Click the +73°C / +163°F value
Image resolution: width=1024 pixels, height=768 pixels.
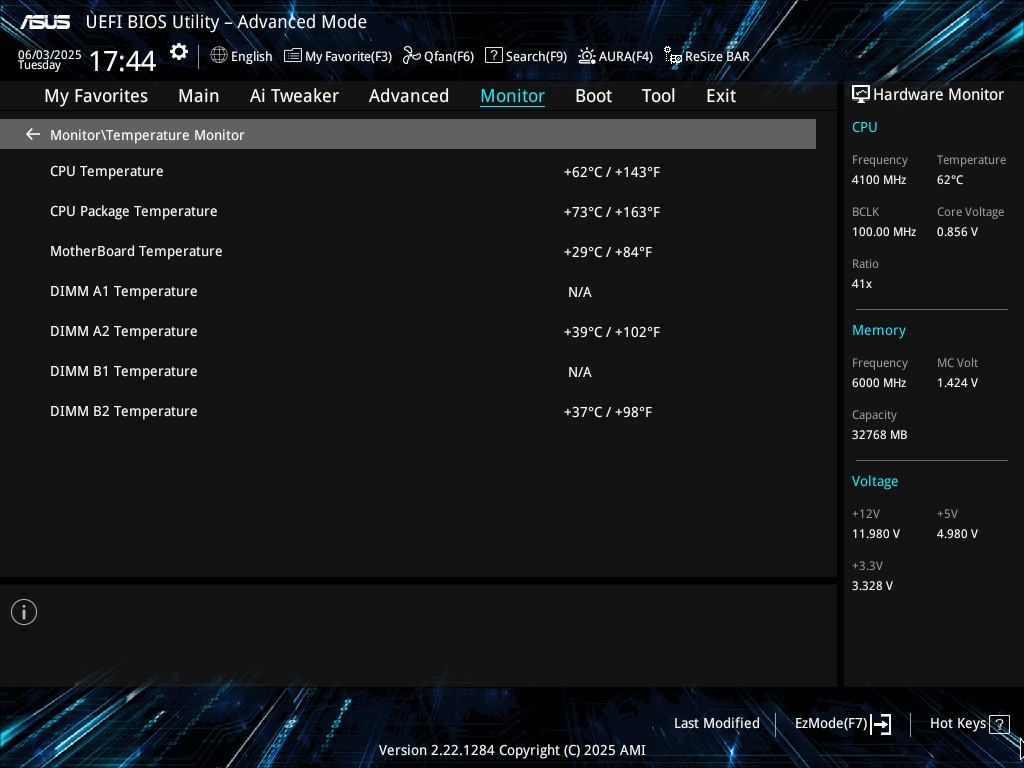612,212
